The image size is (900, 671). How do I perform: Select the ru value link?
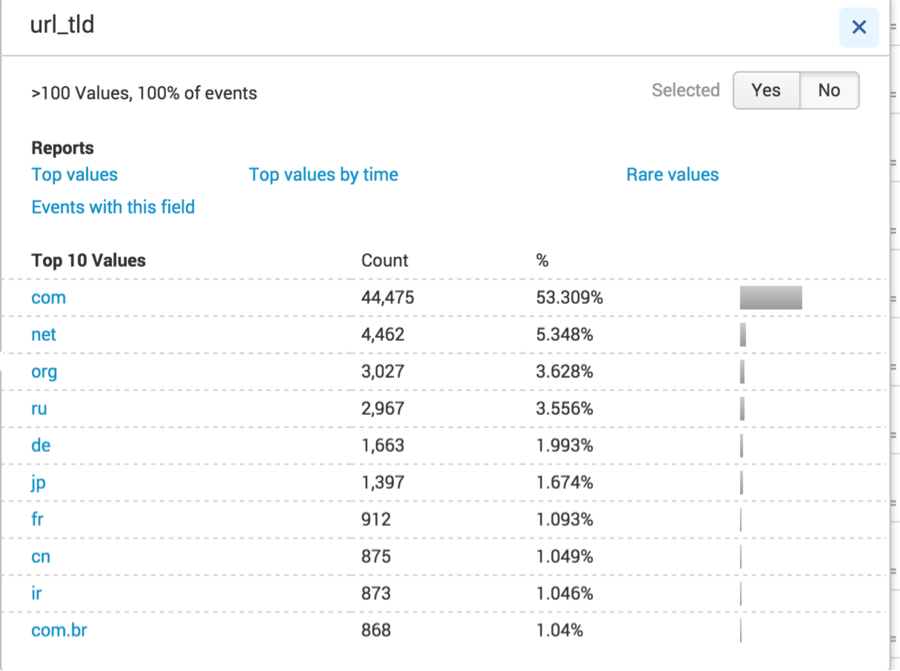click(39, 408)
